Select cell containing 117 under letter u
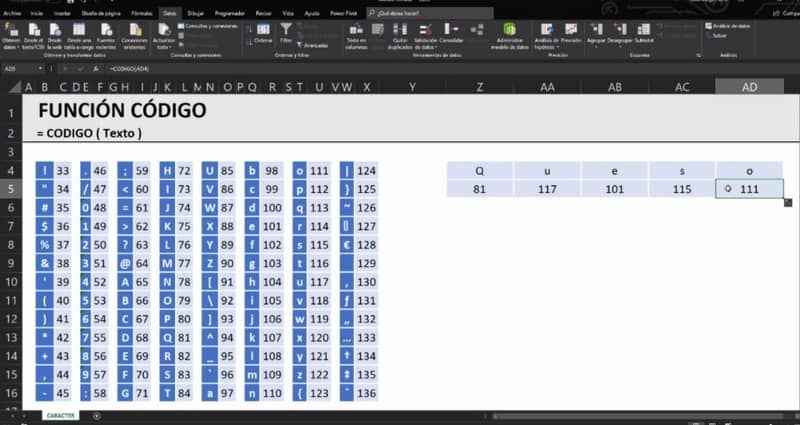This screenshot has width=800, height=425. pos(547,189)
